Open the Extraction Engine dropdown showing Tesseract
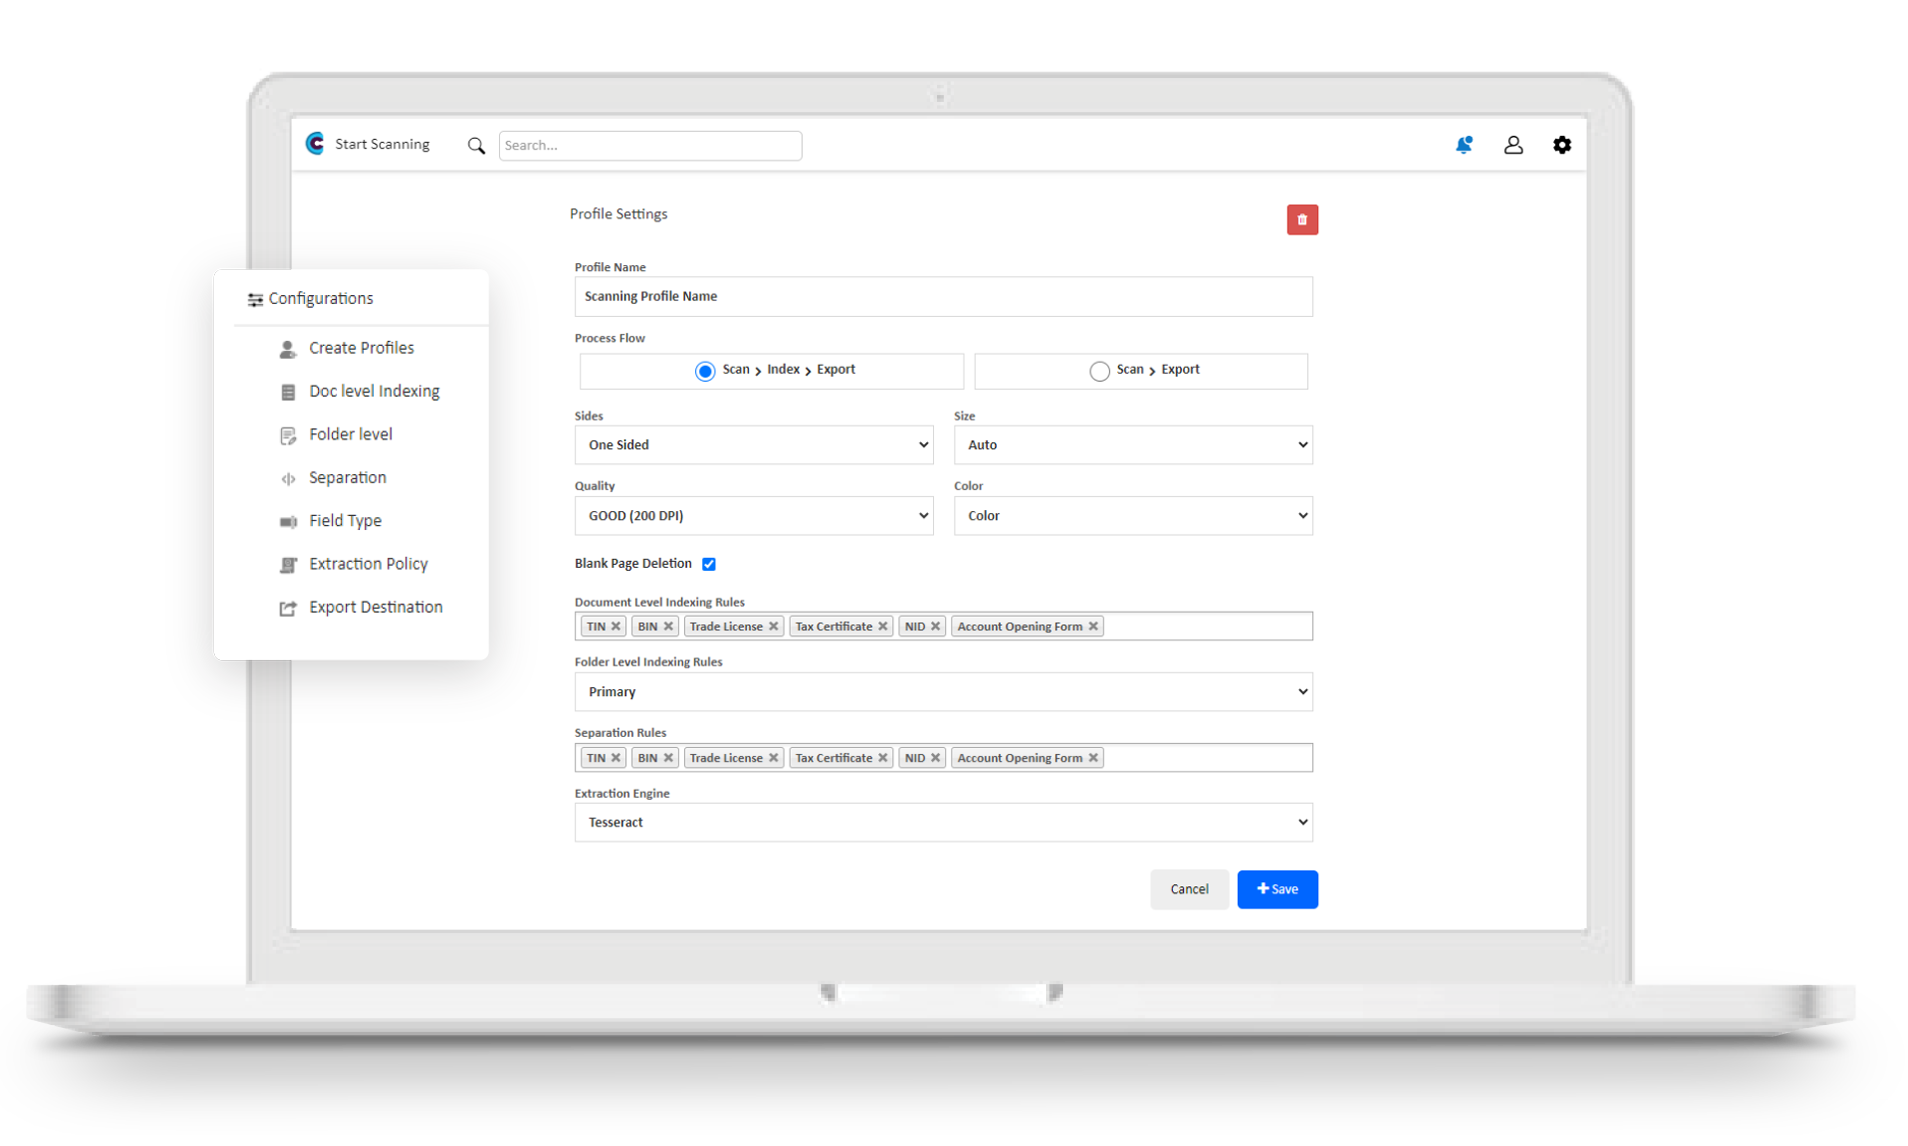Viewport: 1908px width, 1146px height. [x=943, y=822]
